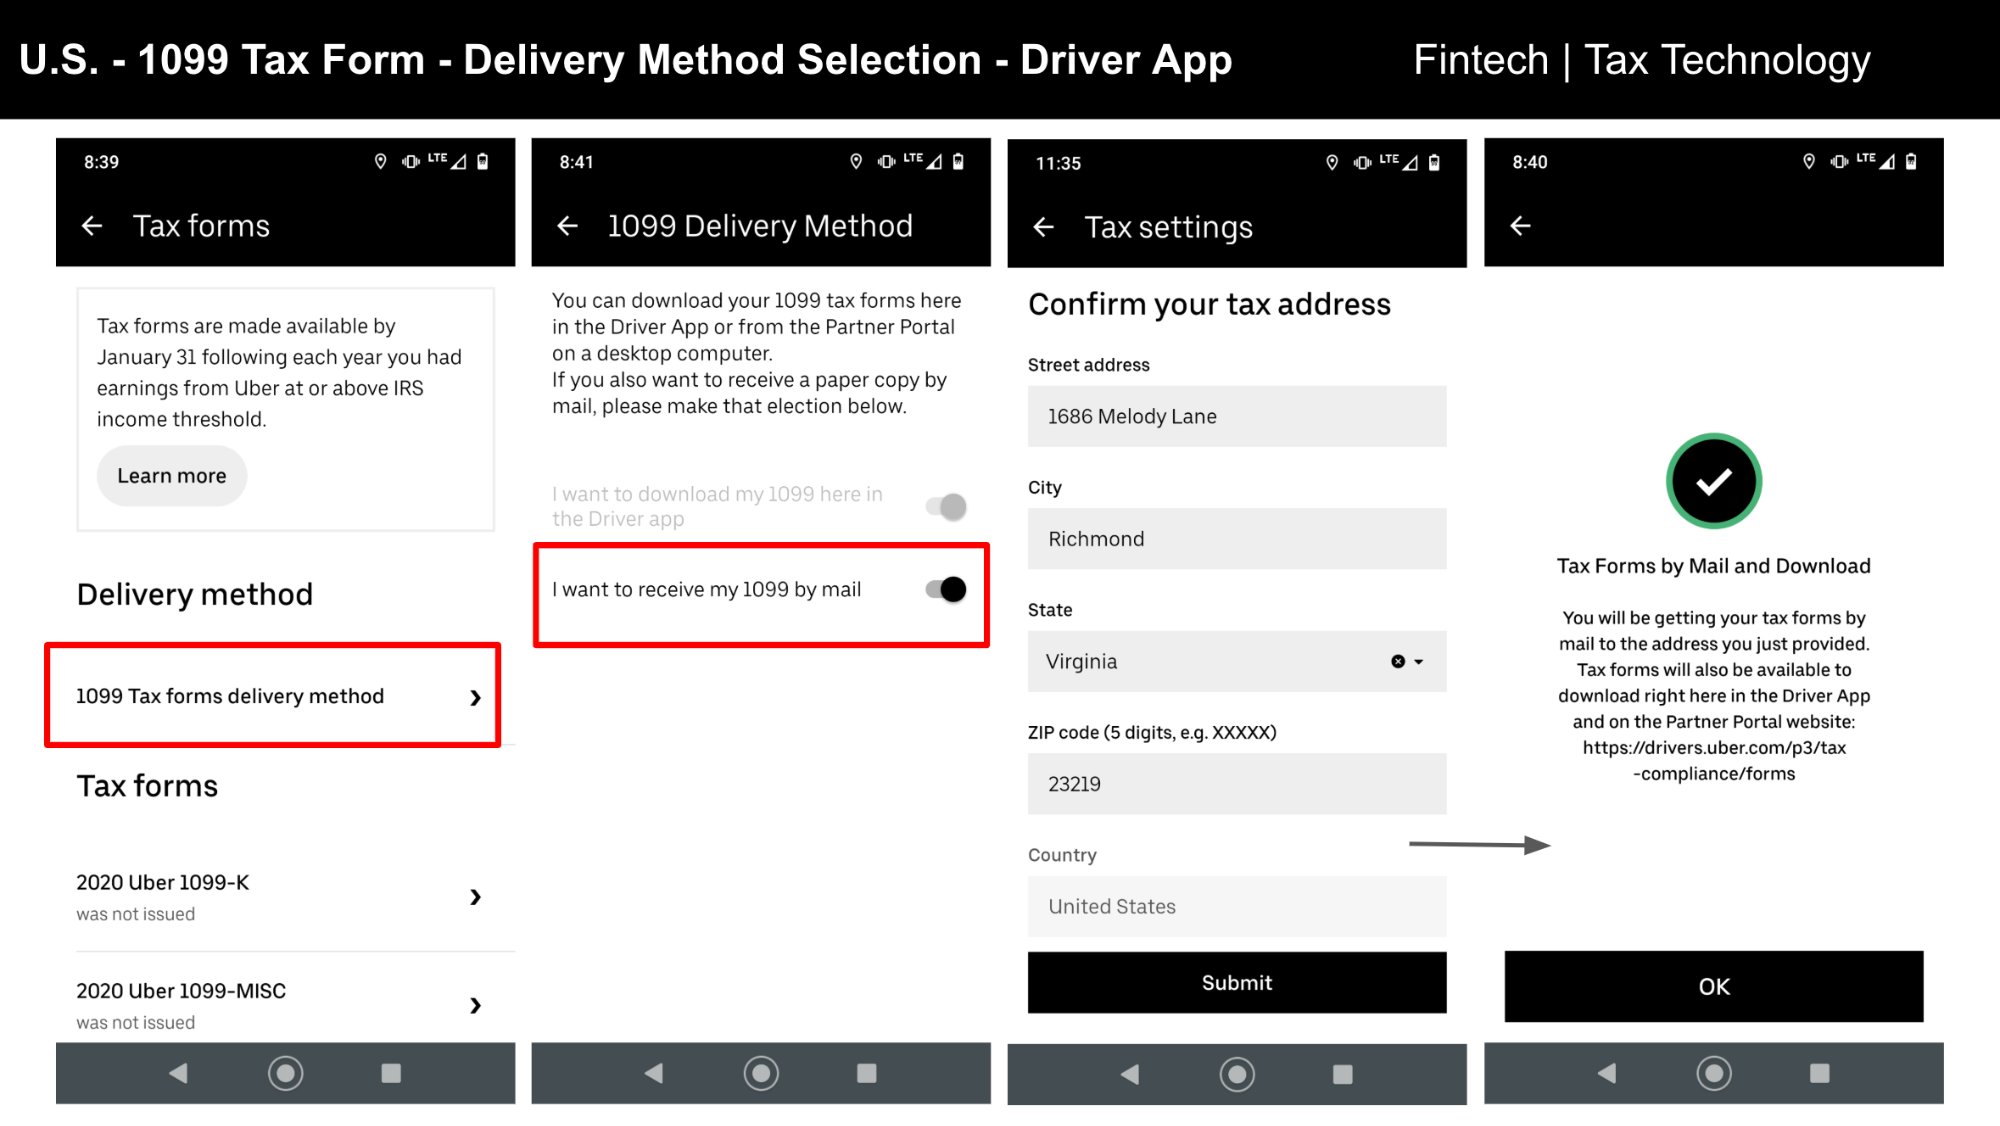The height and width of the screenshot is (1126, 2000).
Task: Clear the Virginia state field using the x icon
Action: click(1397, 661)
